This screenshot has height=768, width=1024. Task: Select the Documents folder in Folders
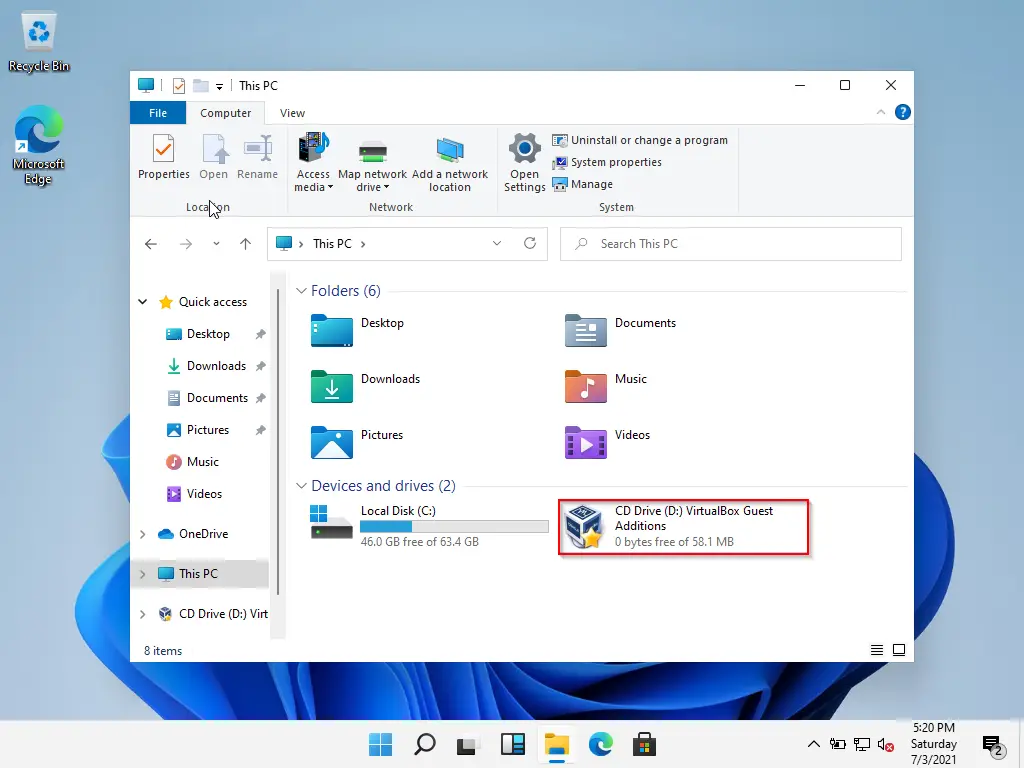tap(620, 330)
